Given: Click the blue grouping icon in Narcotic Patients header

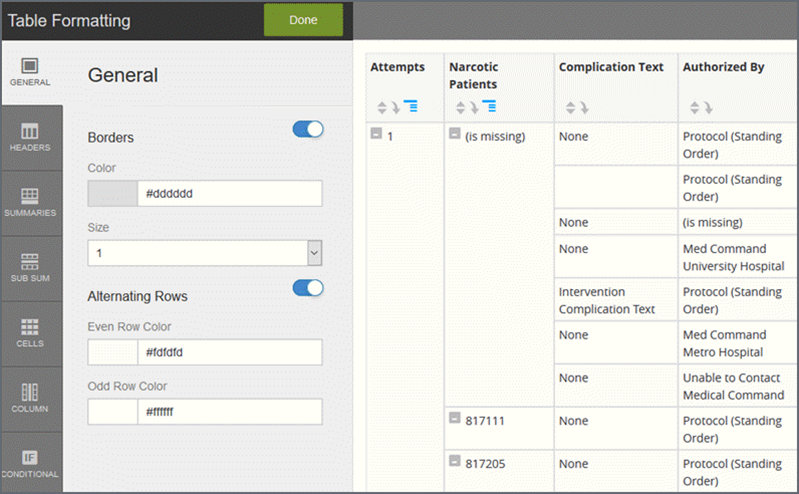Looking at the screenshot, I should 489,106.
